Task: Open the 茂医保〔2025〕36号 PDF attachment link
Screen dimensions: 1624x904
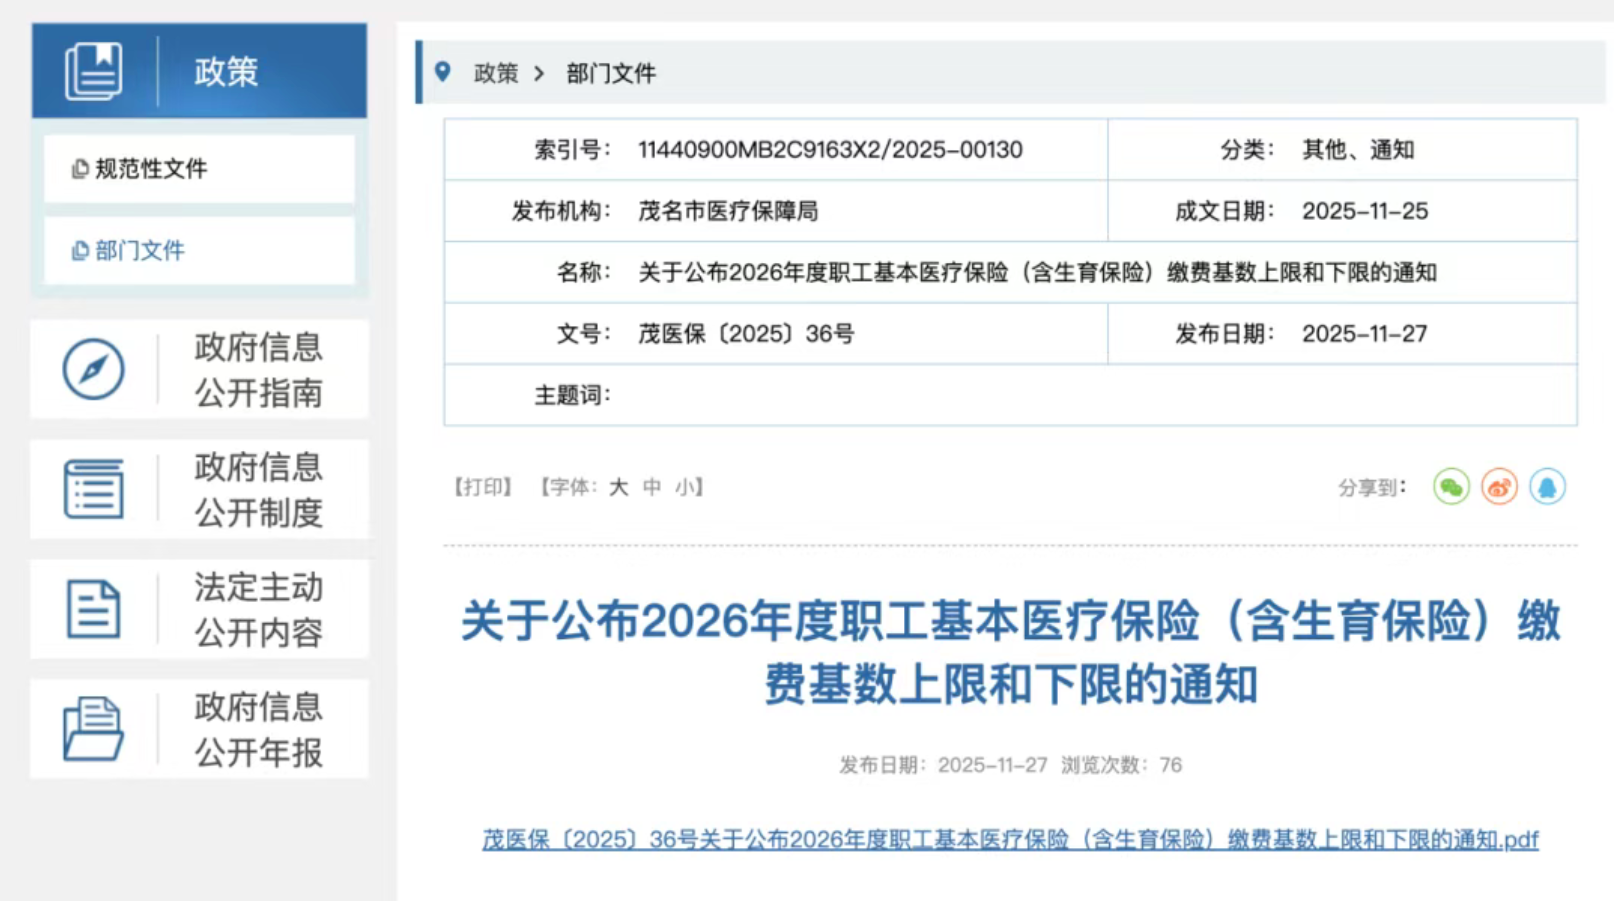Action: (x=1010, y=841)
